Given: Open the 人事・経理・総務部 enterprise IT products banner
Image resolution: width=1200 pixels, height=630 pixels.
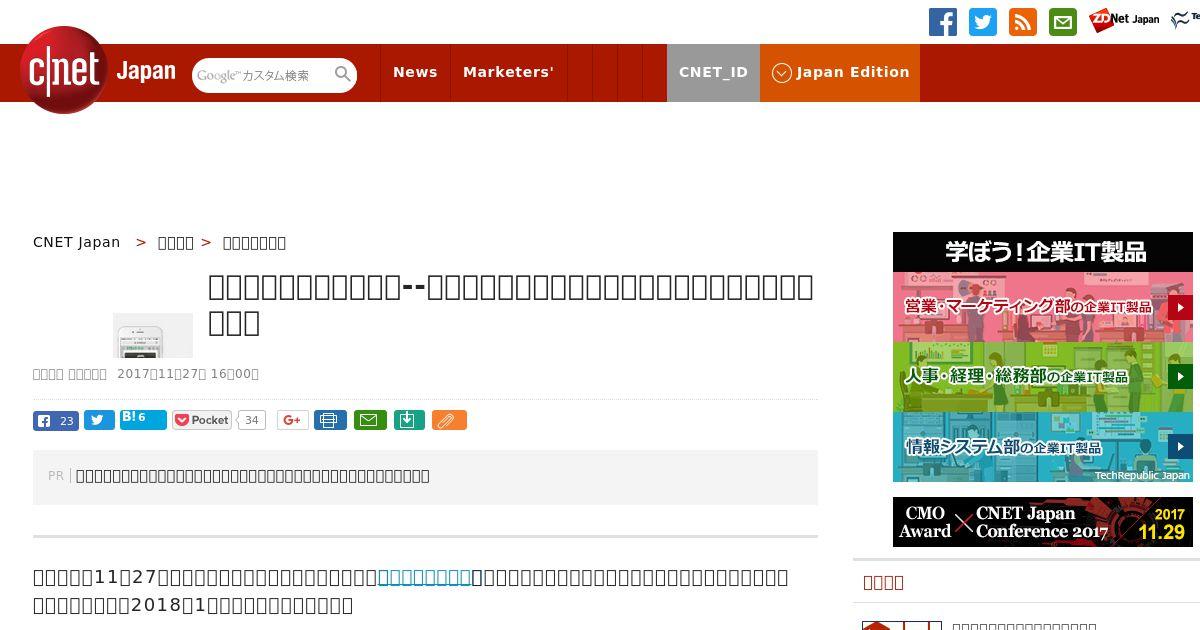Looking at the screenshot, I should click(1043, 377).
